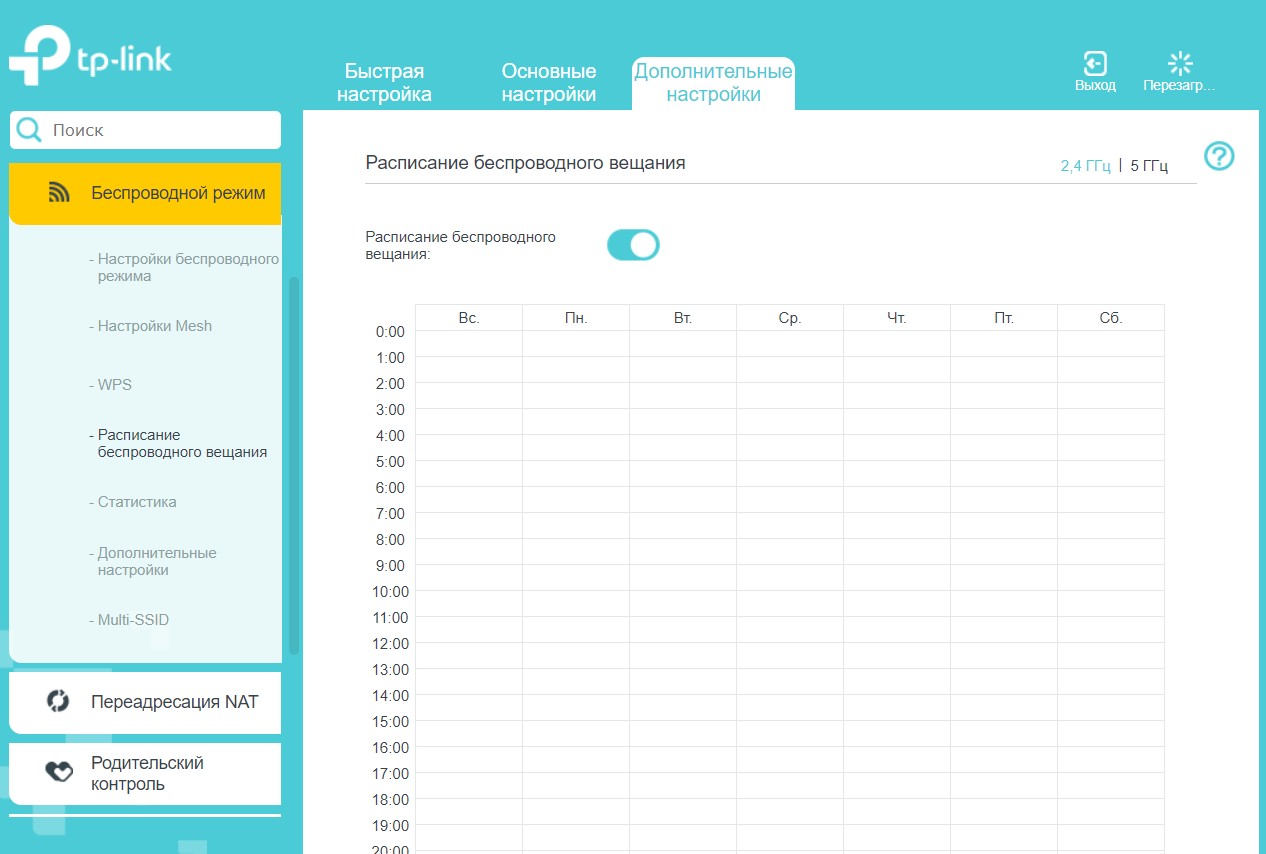The width and height of the screenshot is (1266, 854).
Task: Click the search magnifier icon
Action: click(x=30, y=130)
